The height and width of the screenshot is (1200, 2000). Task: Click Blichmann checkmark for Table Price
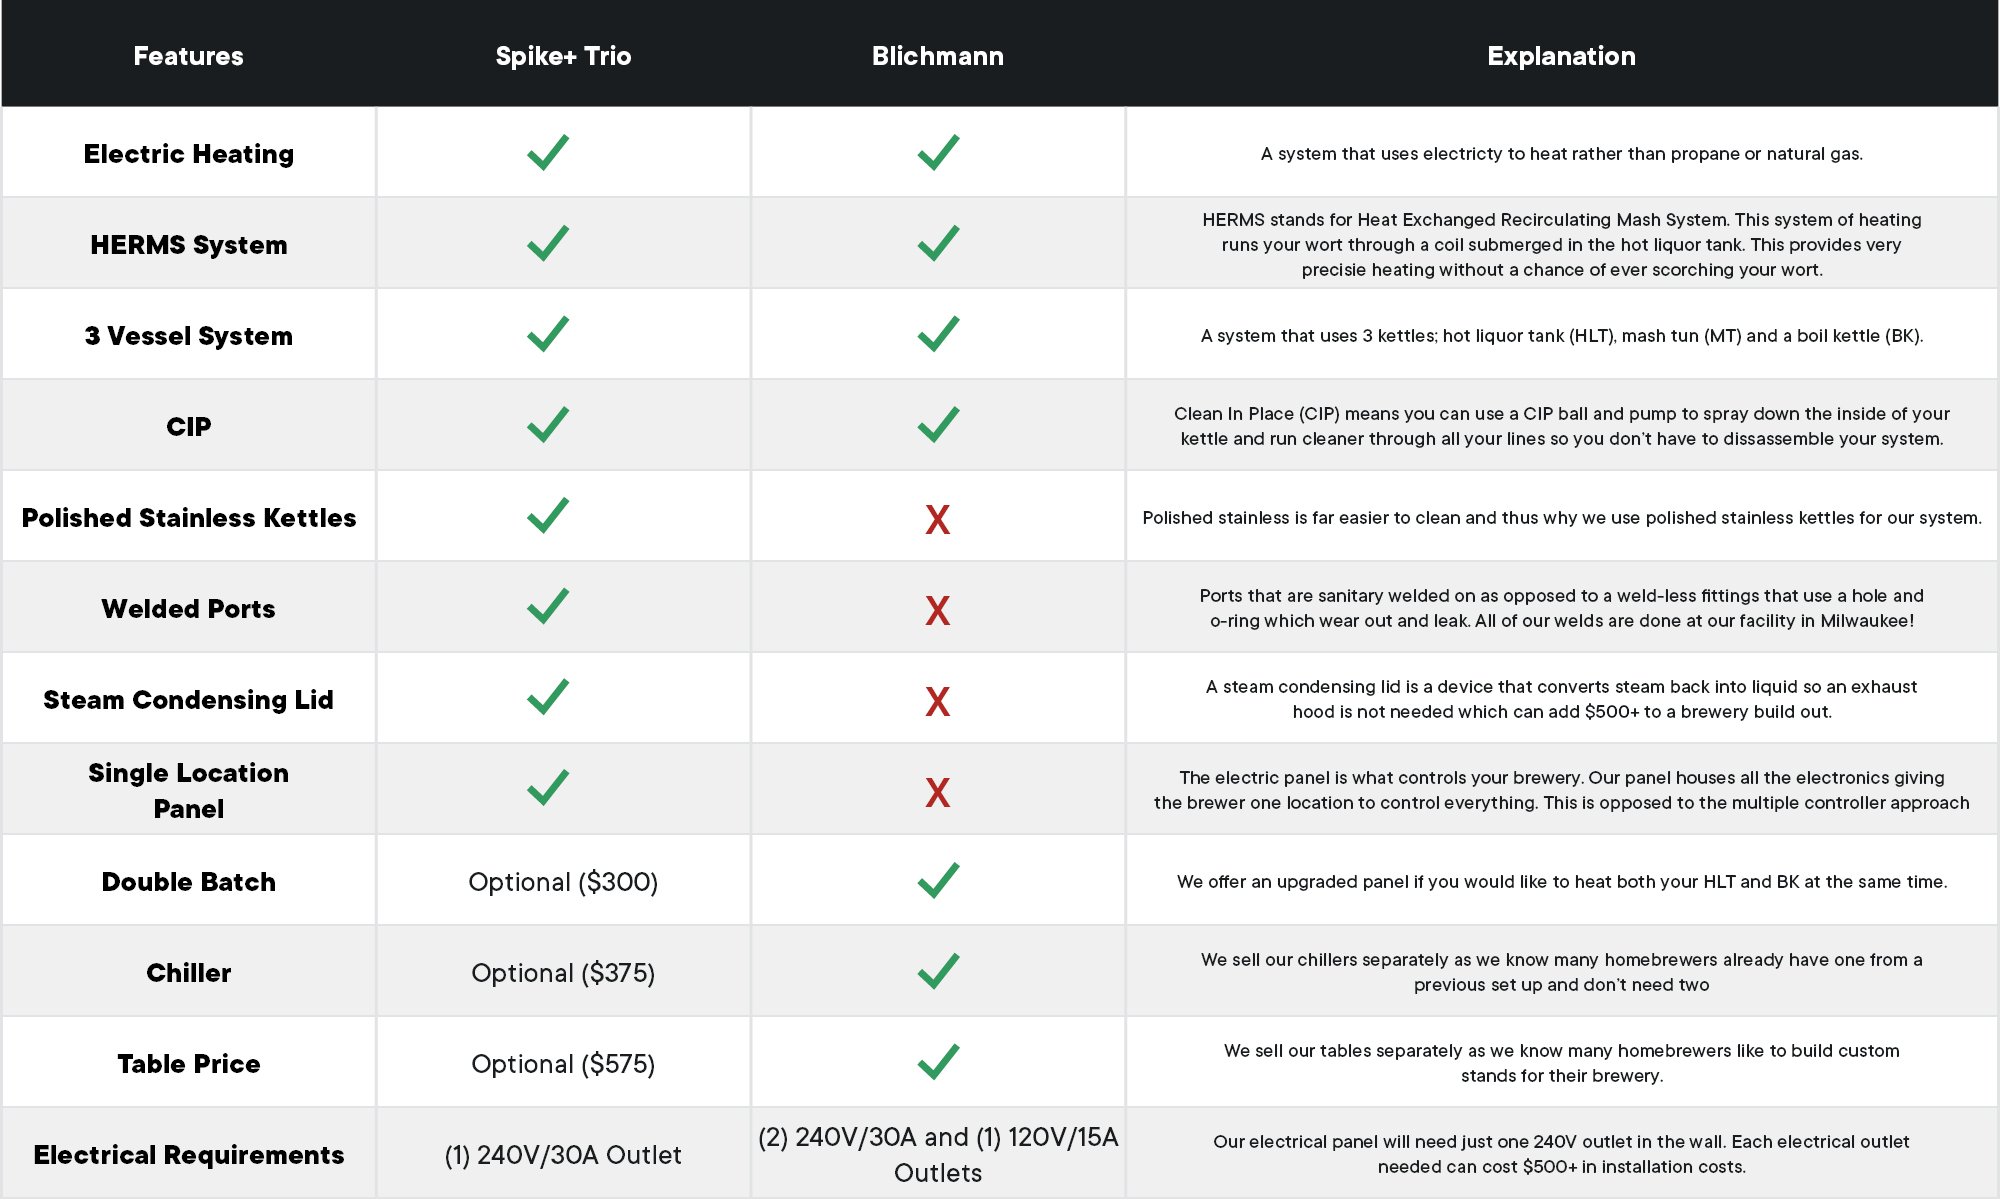[938, 1062]
